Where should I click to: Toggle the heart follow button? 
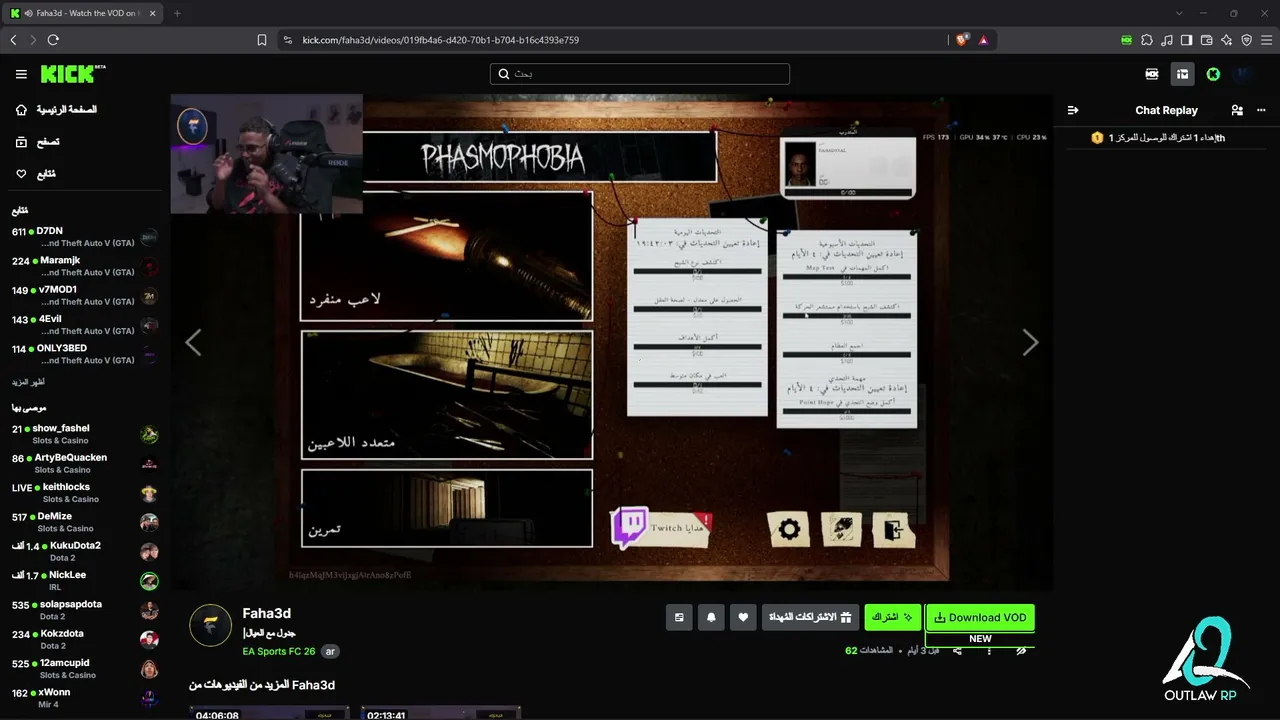tap(743, 618)
